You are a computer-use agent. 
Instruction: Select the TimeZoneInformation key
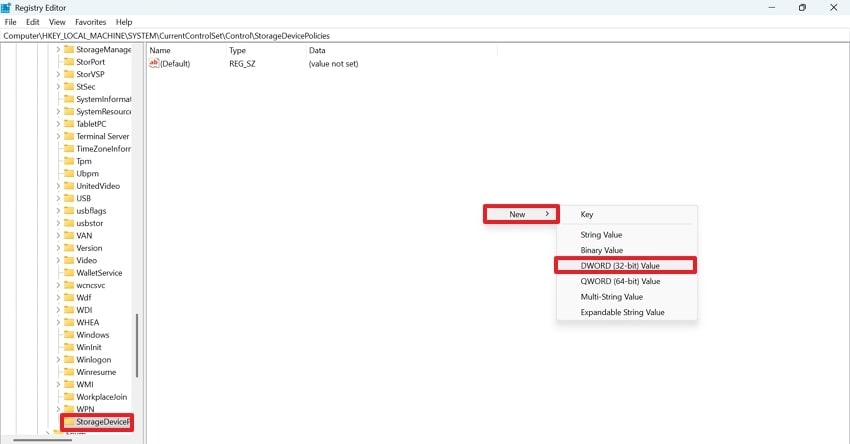click(103, 149)
